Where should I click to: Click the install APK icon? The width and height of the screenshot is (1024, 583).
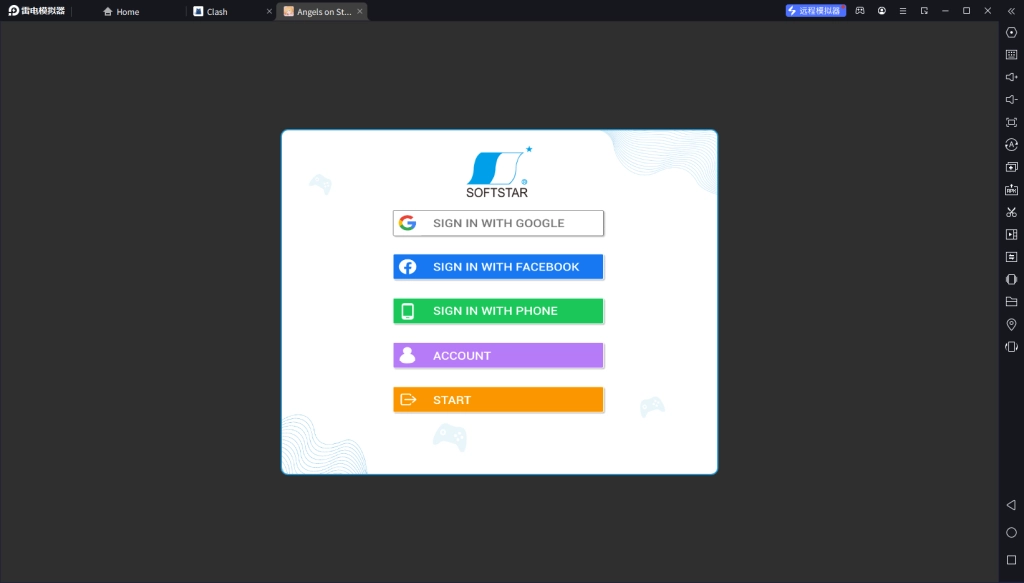[x=1012, y=190]
